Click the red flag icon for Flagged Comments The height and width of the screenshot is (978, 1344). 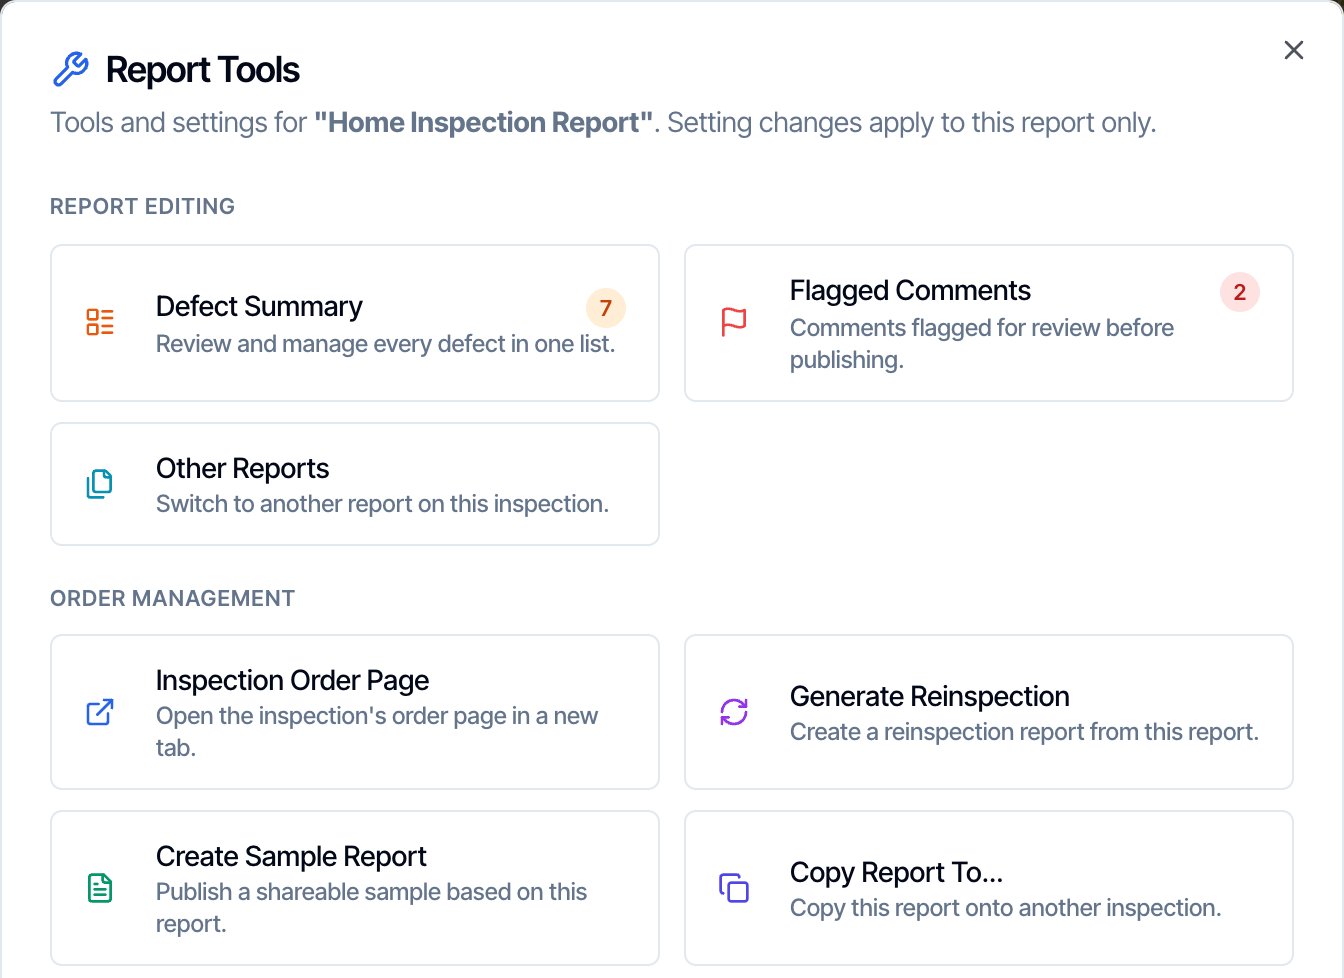[x=734, y=322]
